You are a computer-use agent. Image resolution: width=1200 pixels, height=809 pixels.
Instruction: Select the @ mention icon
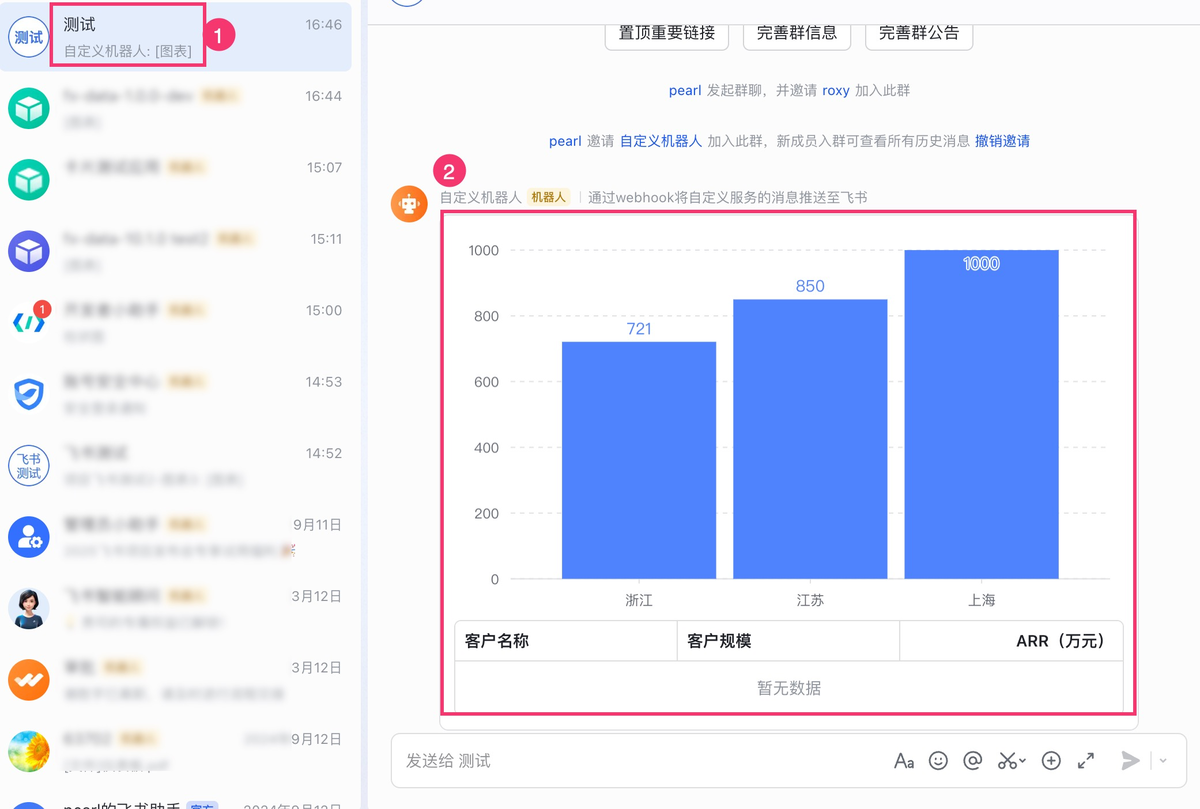click(x=973, y=760)
